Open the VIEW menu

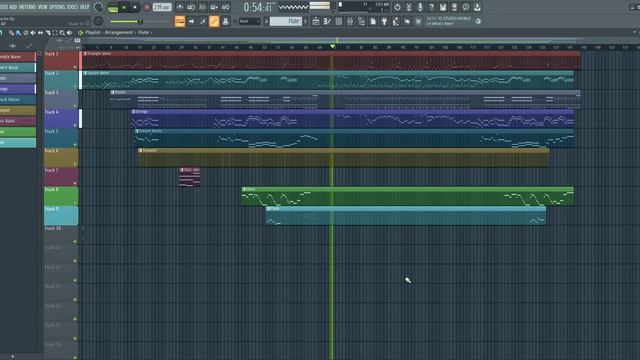42,7
